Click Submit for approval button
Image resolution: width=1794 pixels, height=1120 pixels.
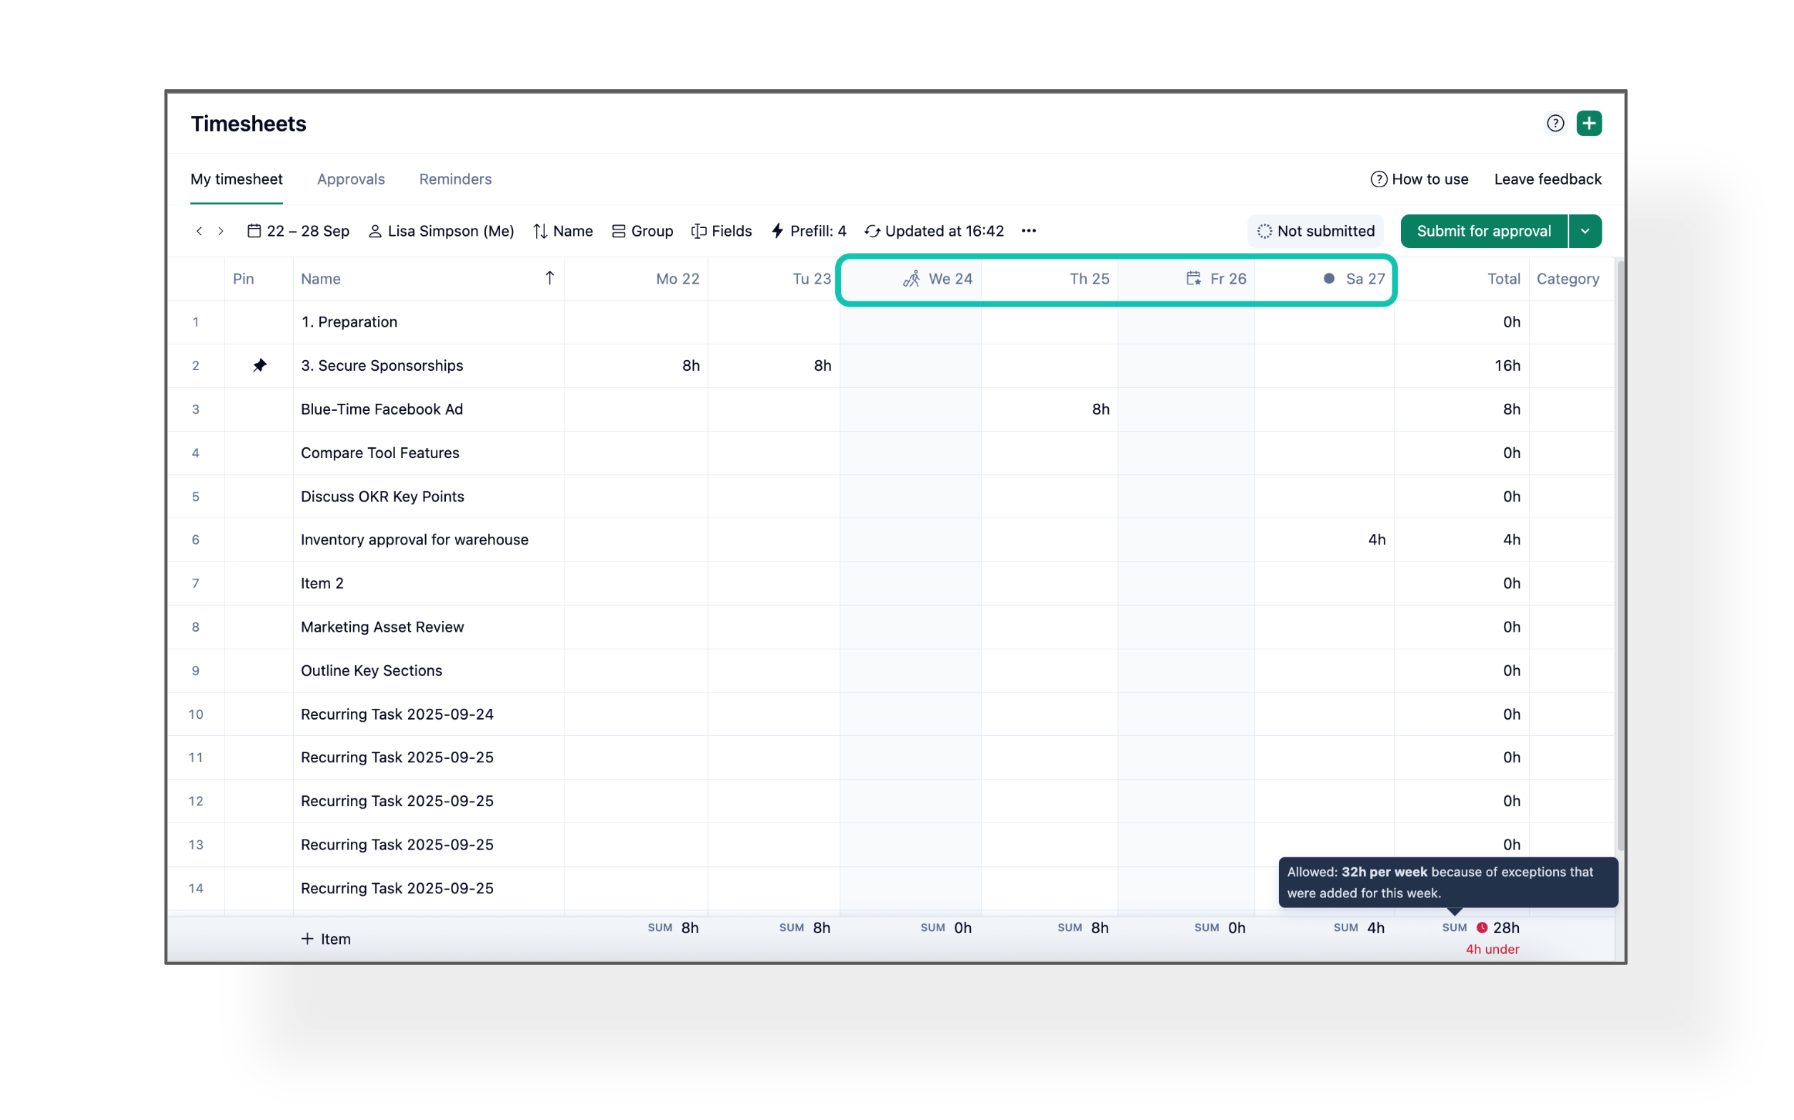pos(1484,231)
